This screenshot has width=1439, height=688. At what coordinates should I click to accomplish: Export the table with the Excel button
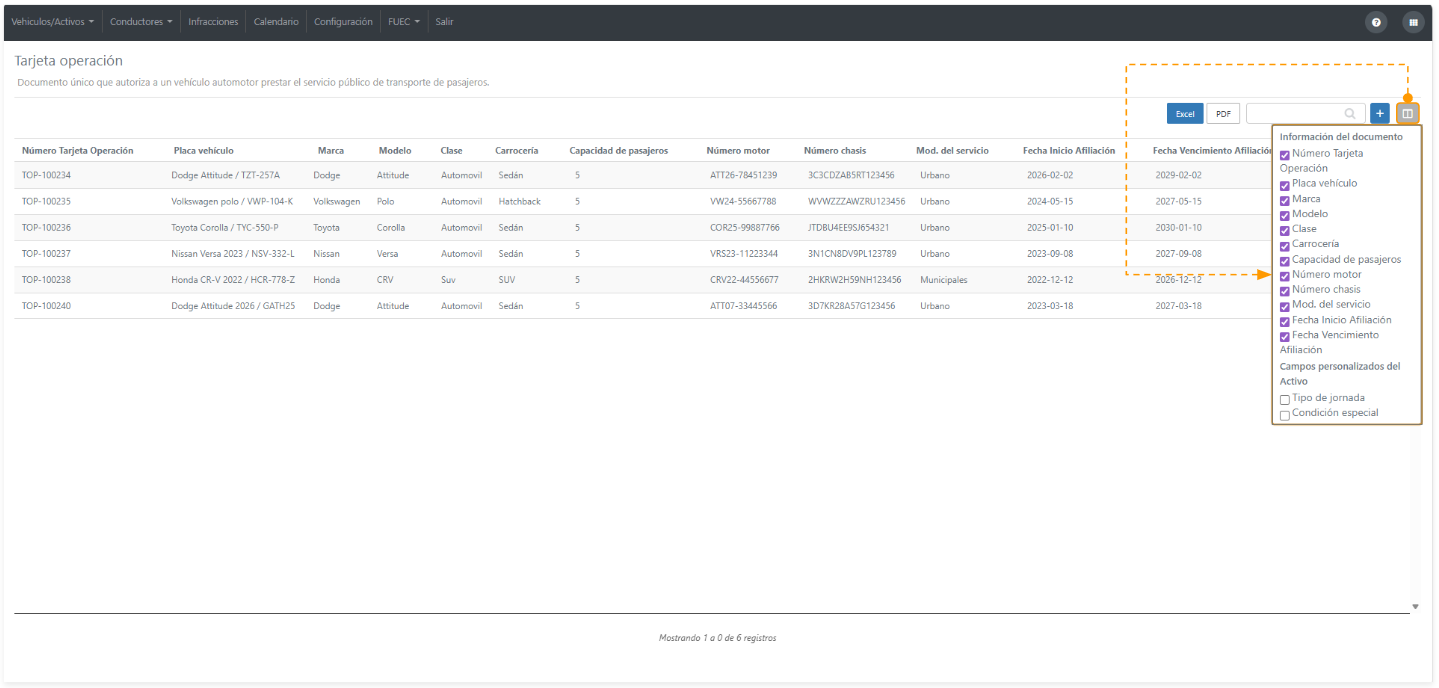point(1185,114)
